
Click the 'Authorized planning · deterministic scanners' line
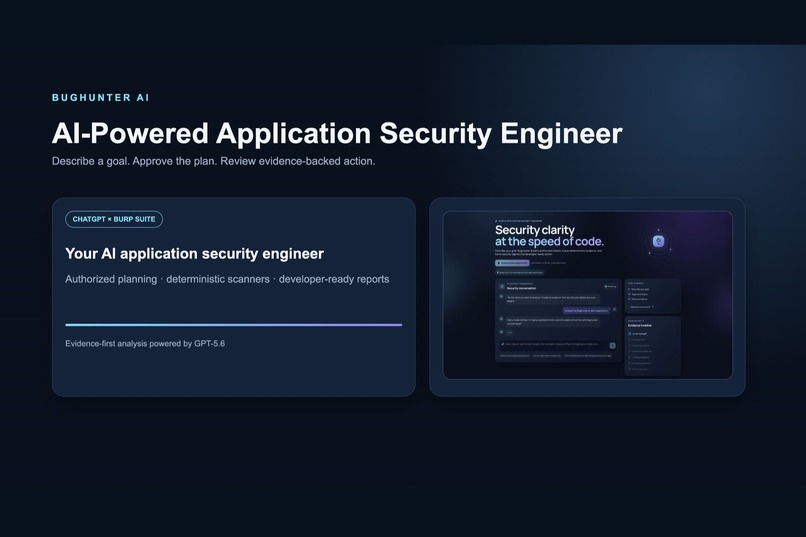tap(227, 279)
